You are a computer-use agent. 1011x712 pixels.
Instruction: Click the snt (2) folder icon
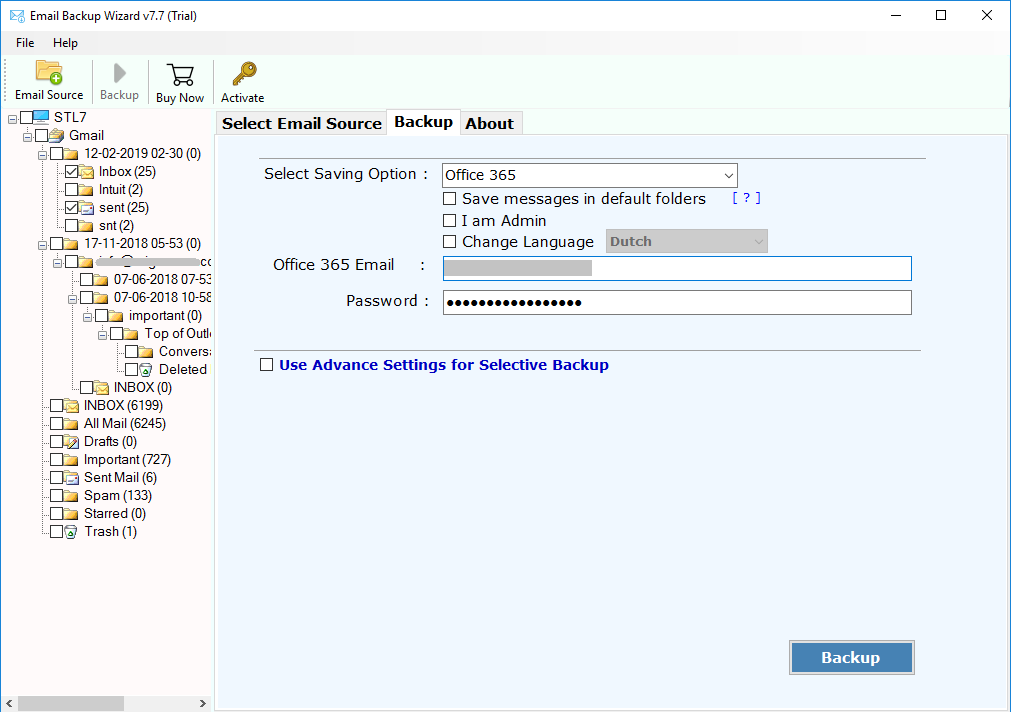pos(86,226)
